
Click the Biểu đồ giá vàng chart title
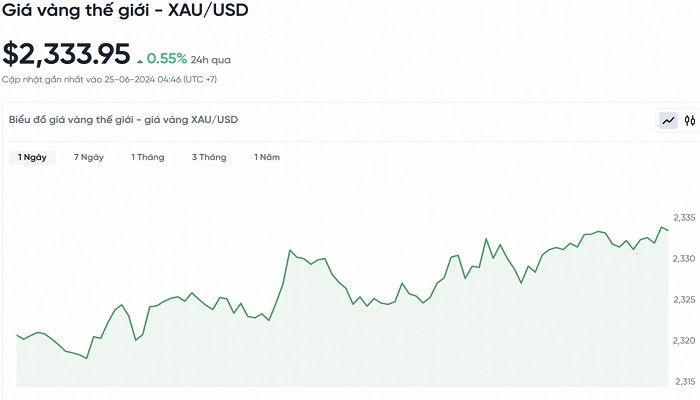pos(123,120)
